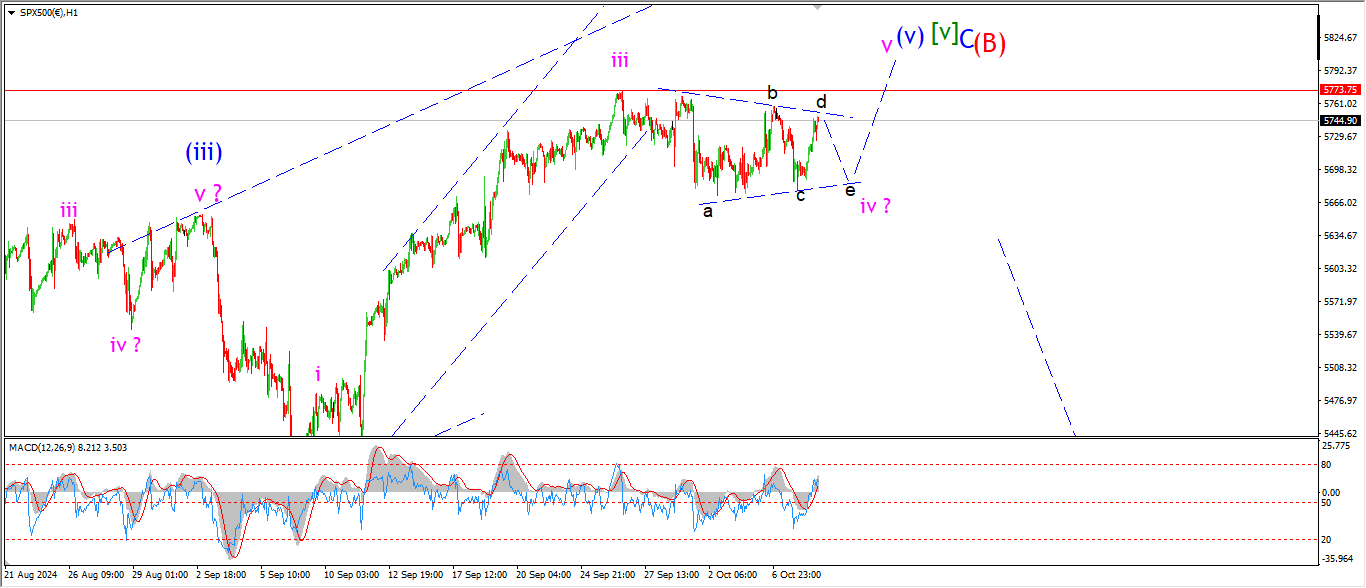Click the 6 Oct 23:00 date on time axis
This screenshot has height=588, width=1366.
click(x=797, y=575)
